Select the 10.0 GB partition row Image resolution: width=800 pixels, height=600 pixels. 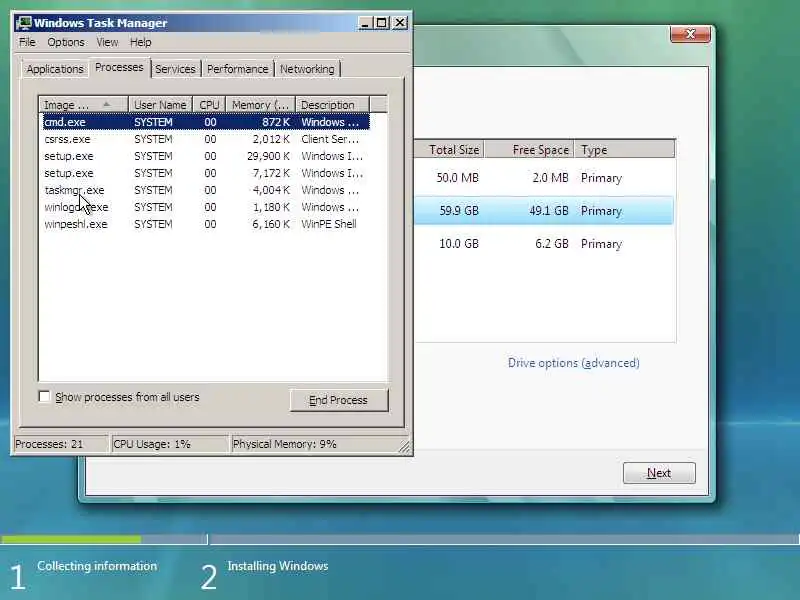[x=544, y=243]
